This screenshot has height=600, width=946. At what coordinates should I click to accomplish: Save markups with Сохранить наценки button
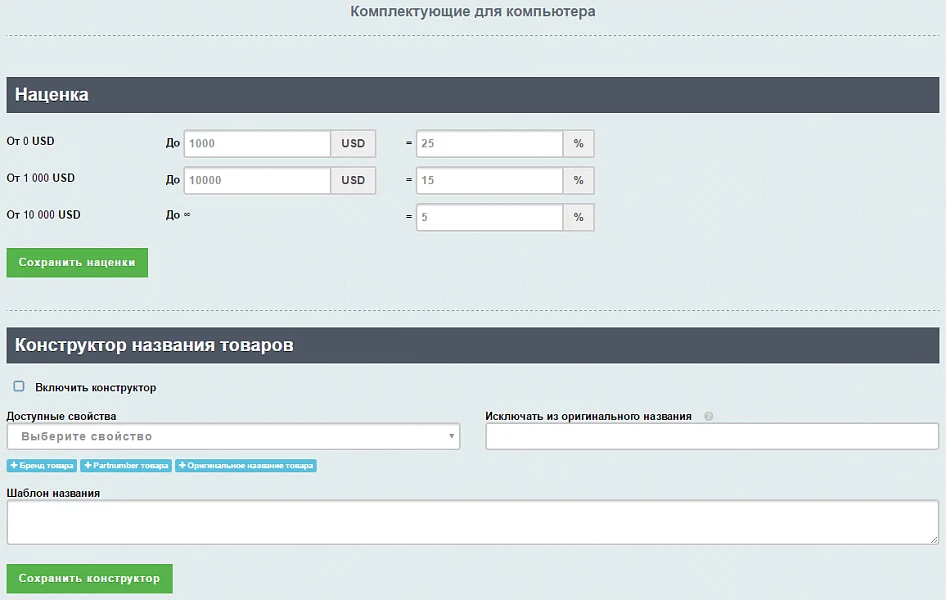tap(77, 263)
